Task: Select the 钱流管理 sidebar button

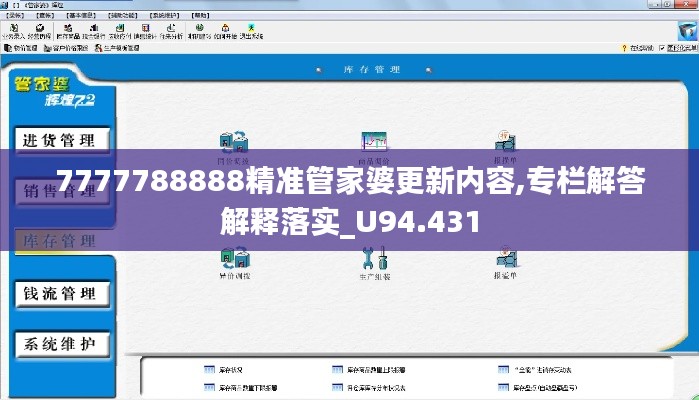Action: click(60, 293)
